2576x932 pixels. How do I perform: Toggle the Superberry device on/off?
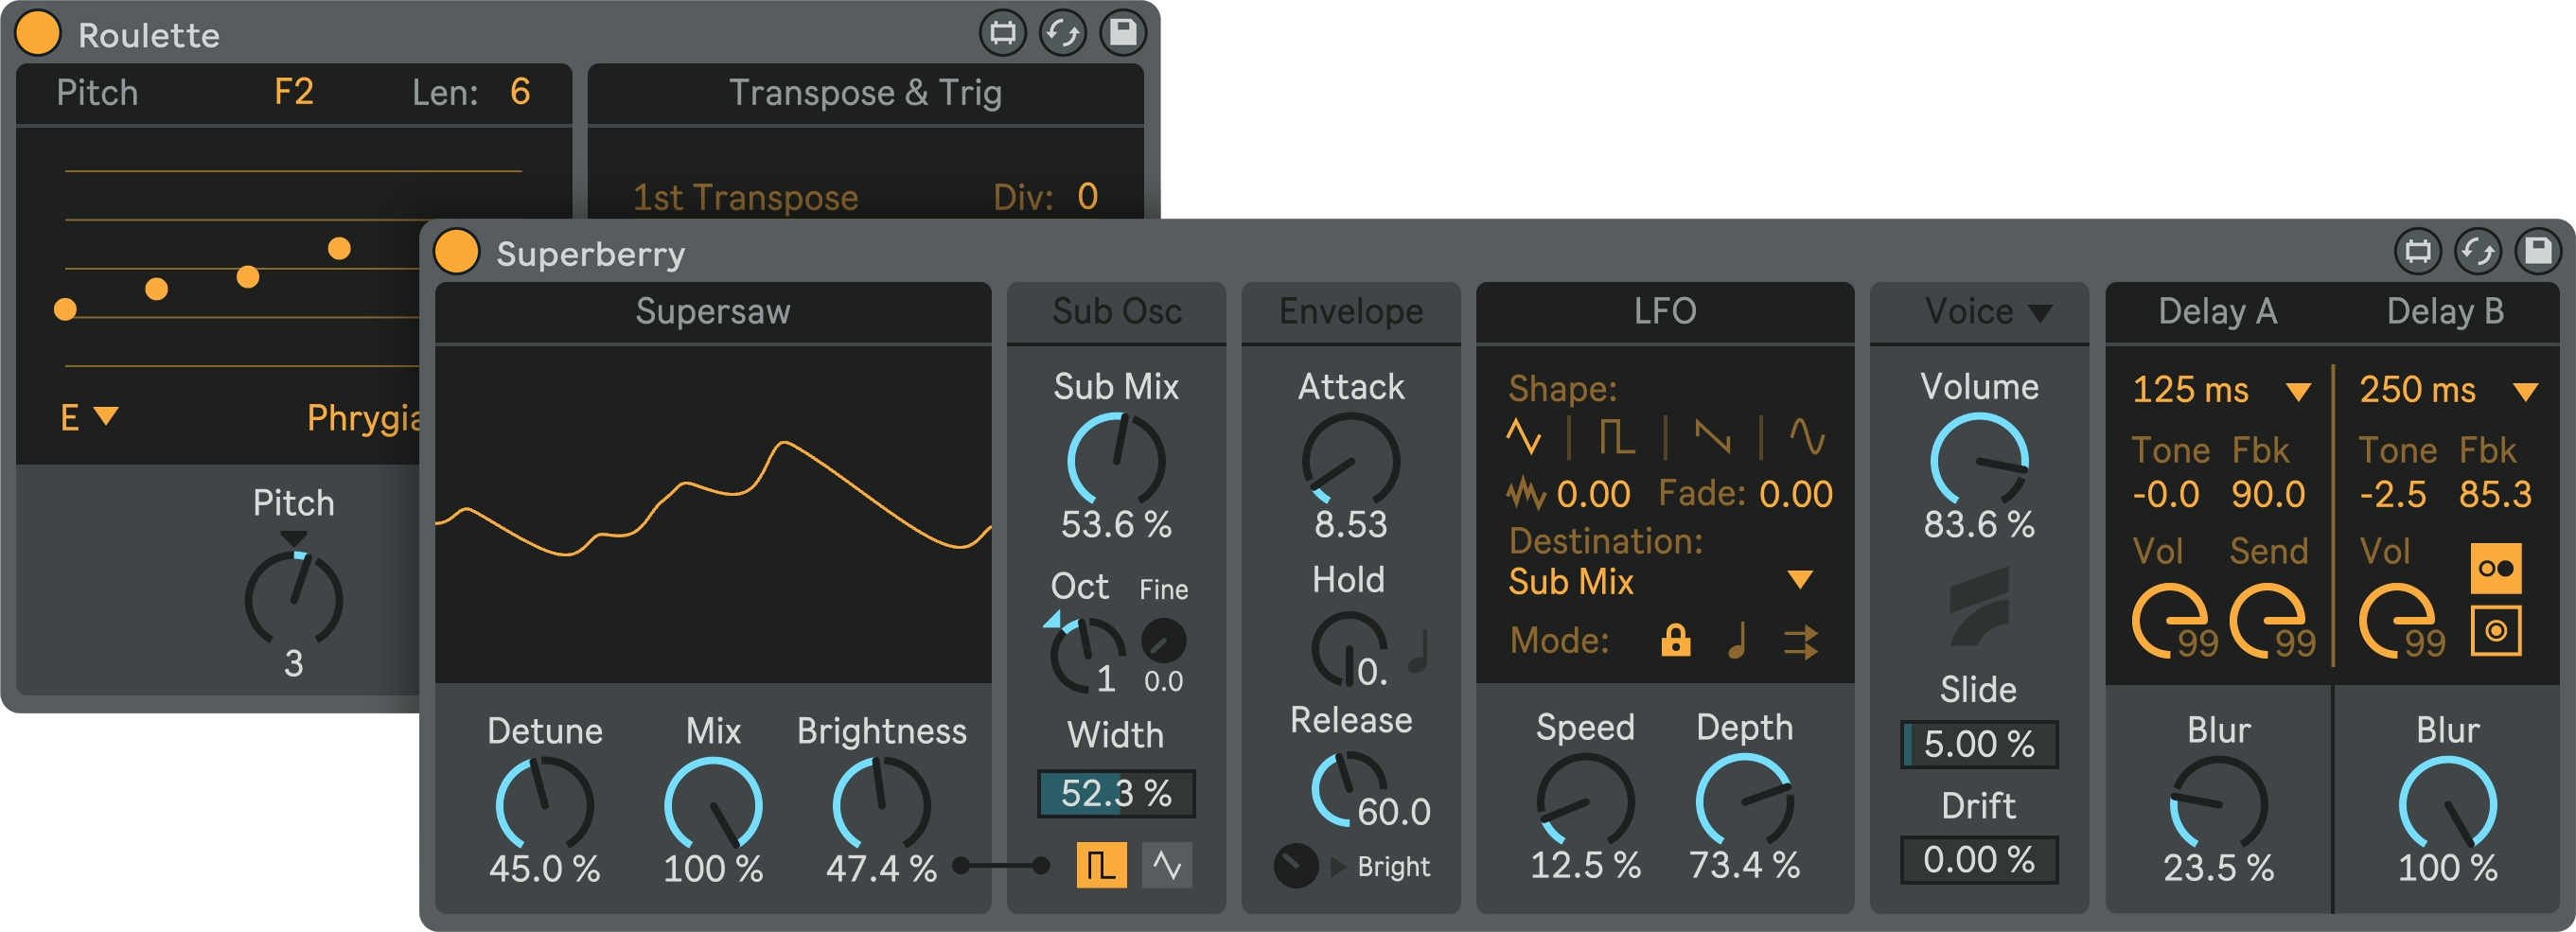tap(457, 251)
